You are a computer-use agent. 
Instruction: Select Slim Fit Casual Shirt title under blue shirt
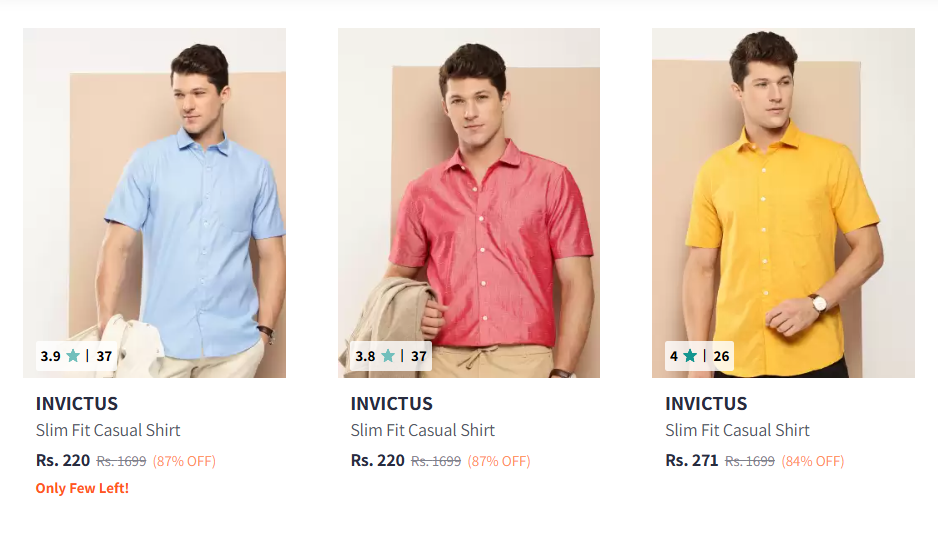click(108, 430)
